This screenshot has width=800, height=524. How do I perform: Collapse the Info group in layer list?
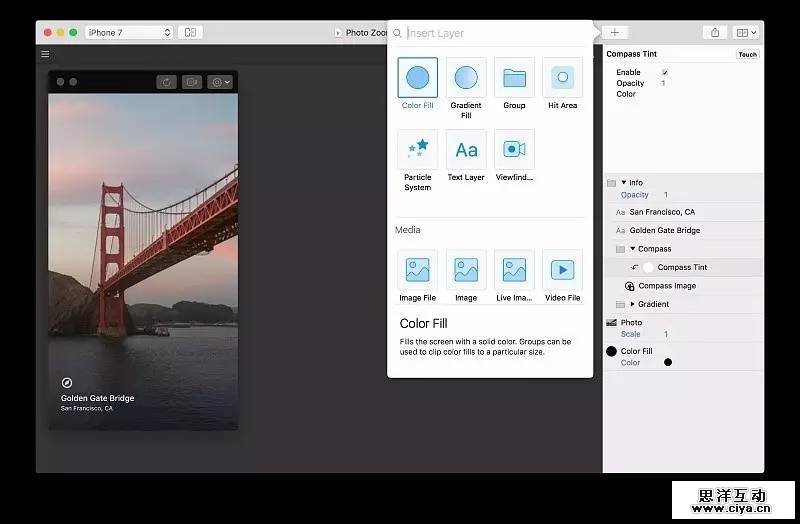624,183
